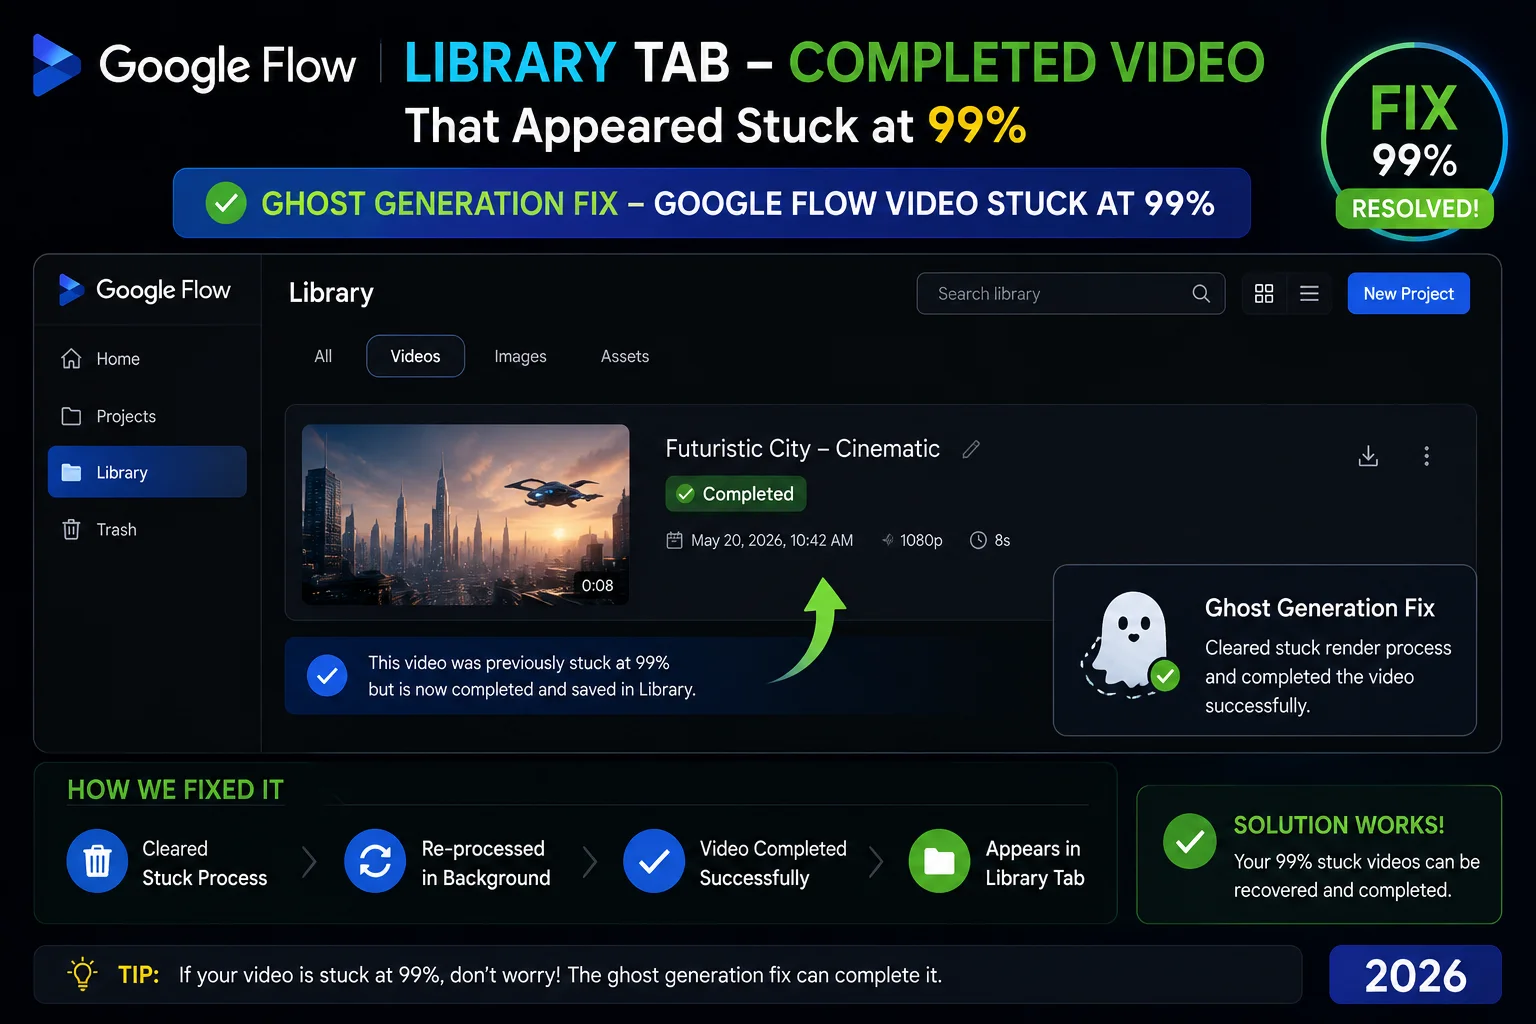Download the Futuristic City video
1536x1024 pixels.
[1368, 456]
